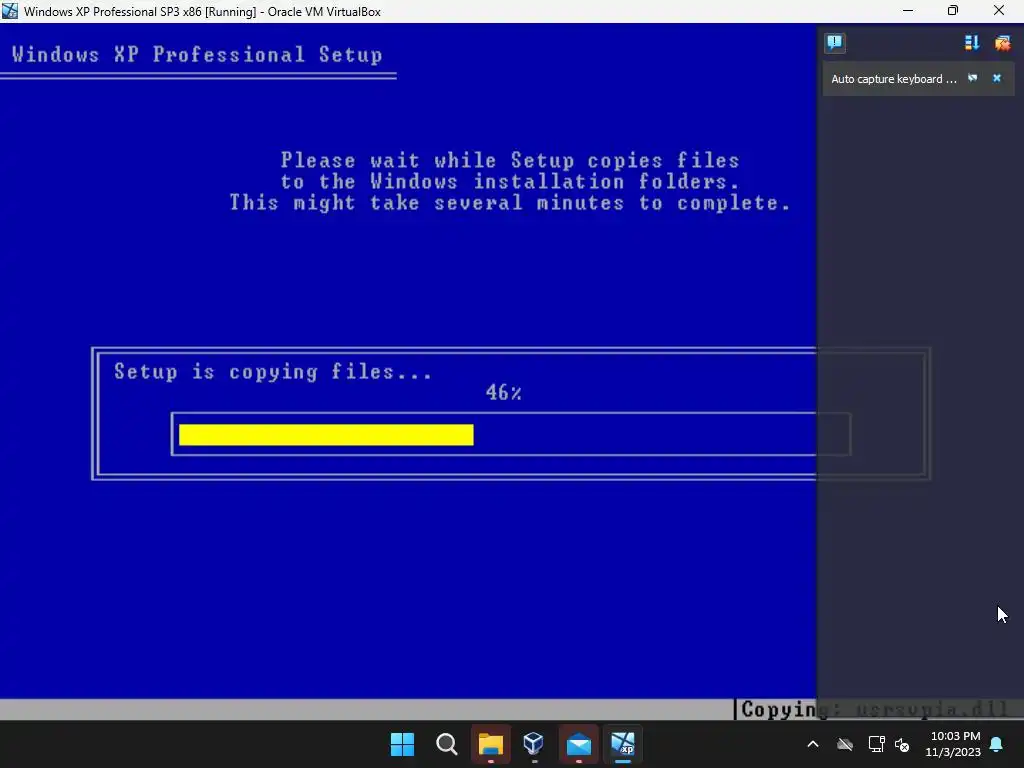Click the 'Please wait while Setup copies files' line
The height and width of the screenshot is (768, 1024).
pos(510,161)
